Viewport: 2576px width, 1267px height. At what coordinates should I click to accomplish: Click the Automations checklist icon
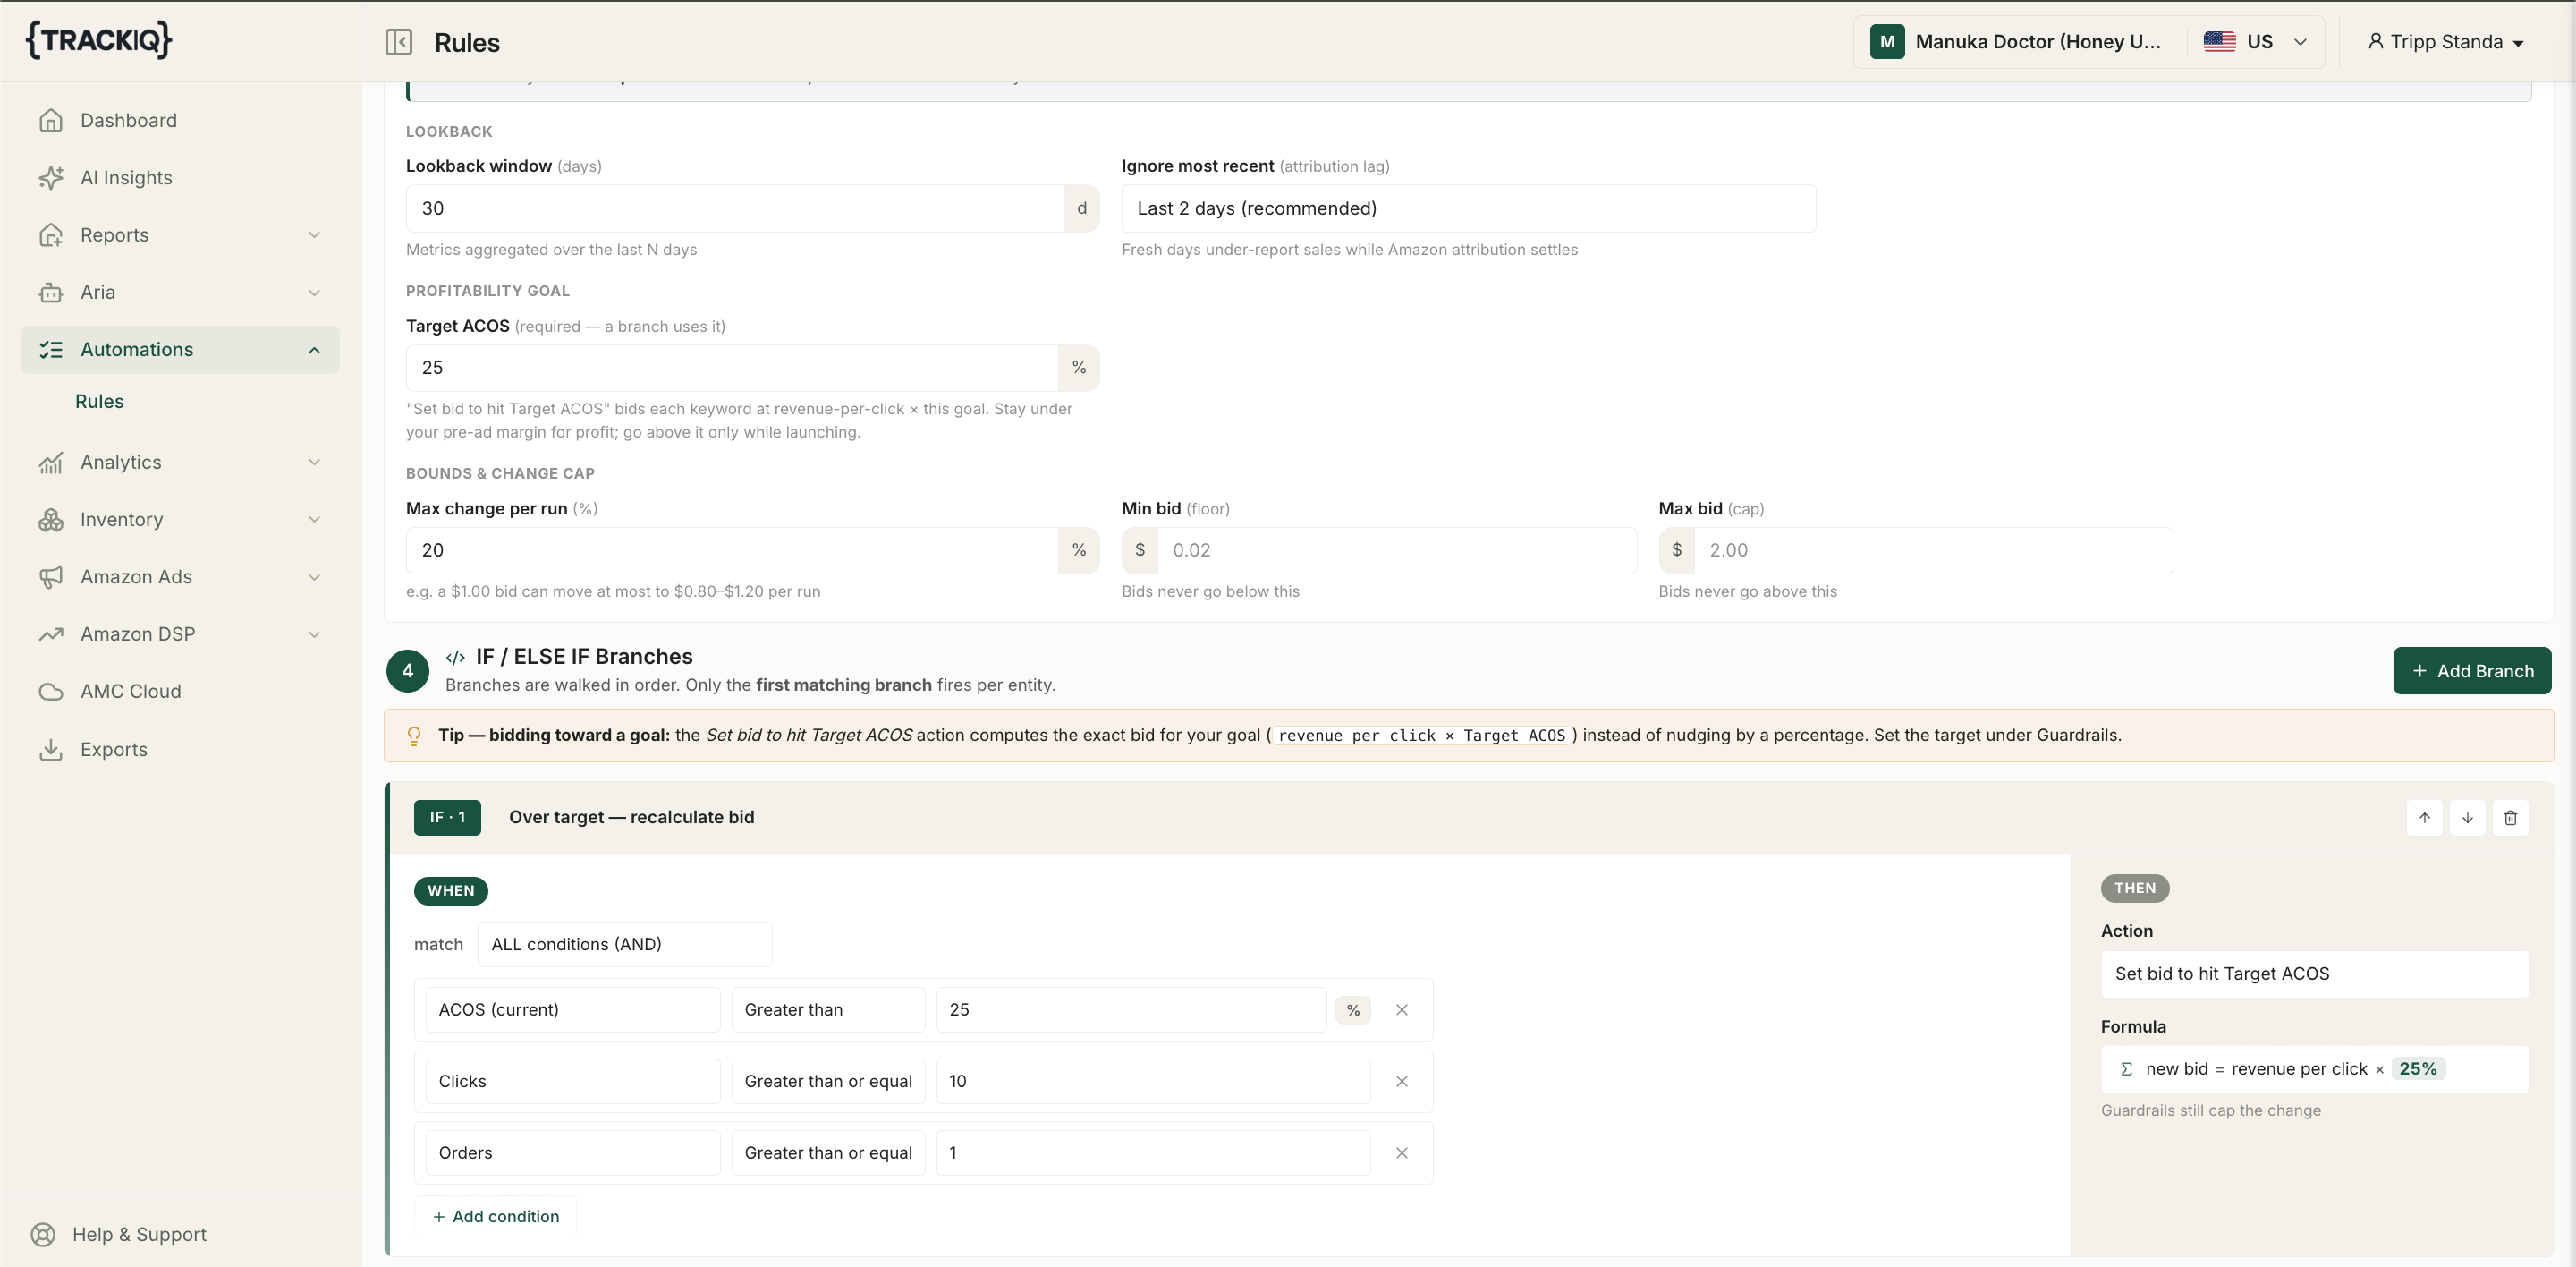pyautogui.click(x=51, y=350)
